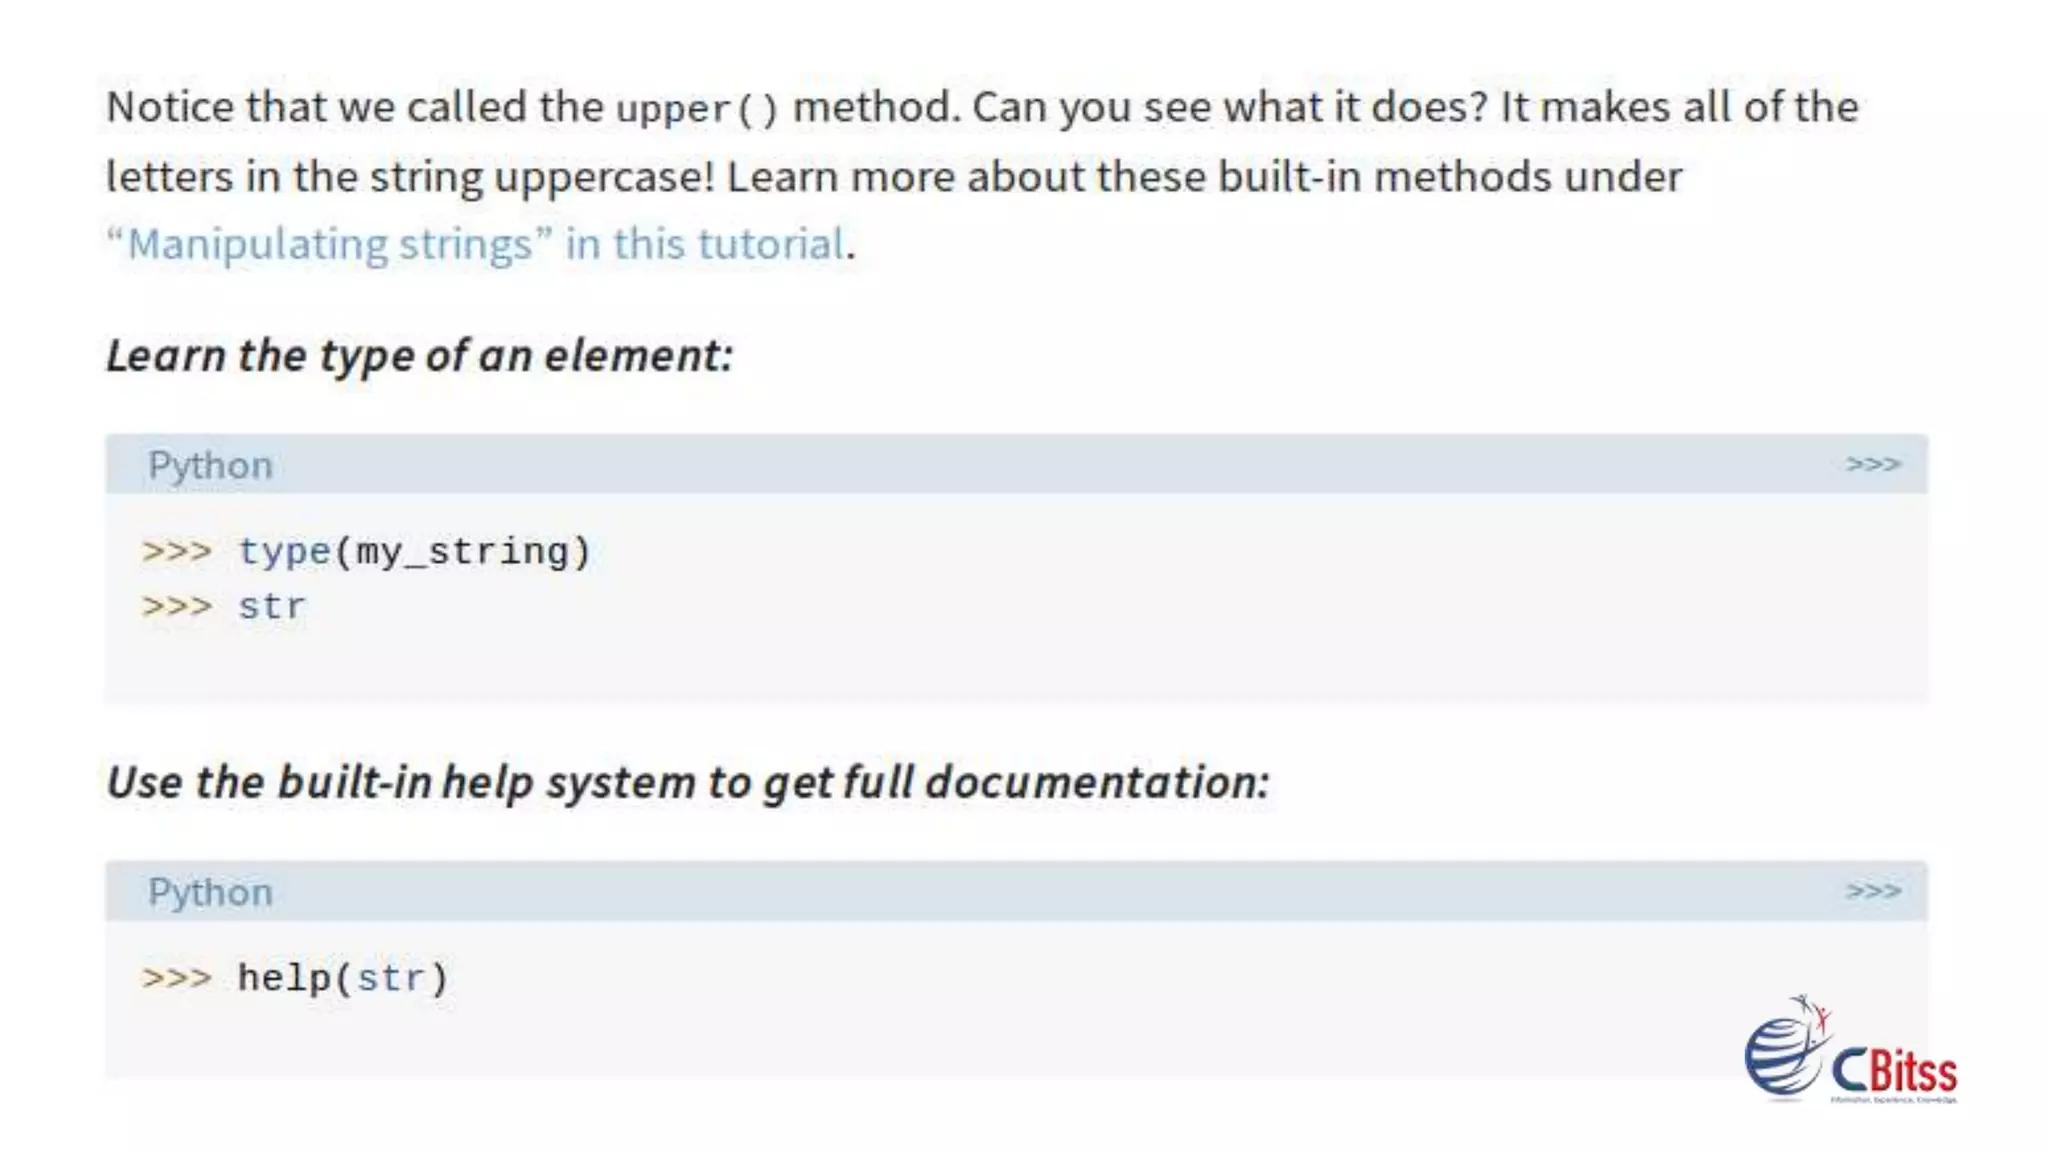Viewport: 2048px width, 1152px height.
Task: Select the first Python code block header
Action: [1016, 464]
